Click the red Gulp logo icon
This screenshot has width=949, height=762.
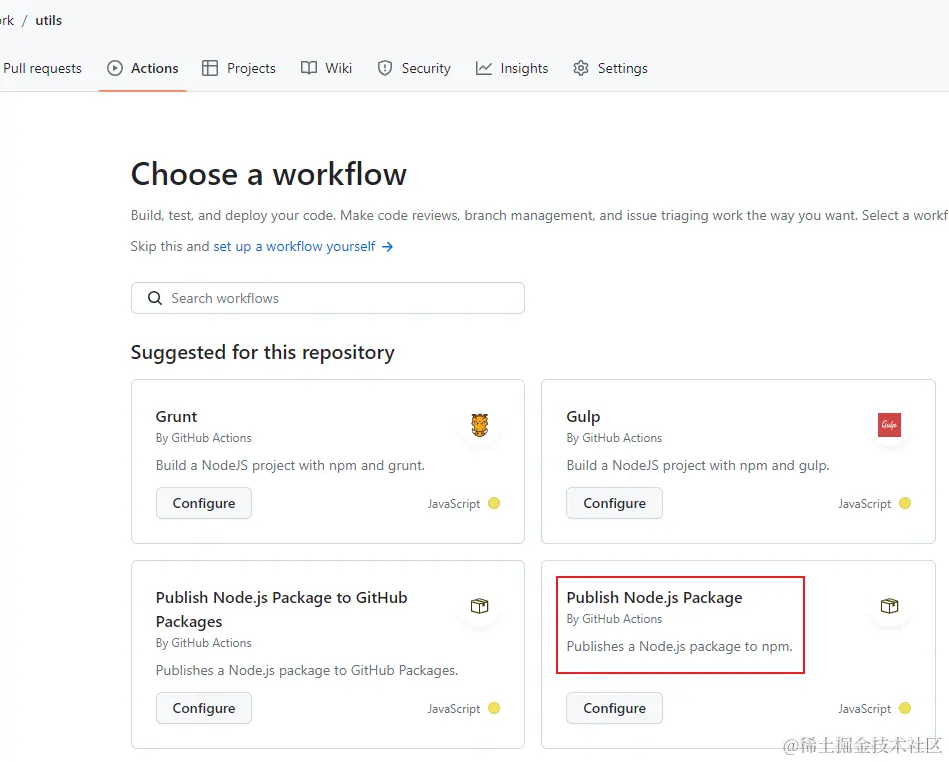coord(890,424)
